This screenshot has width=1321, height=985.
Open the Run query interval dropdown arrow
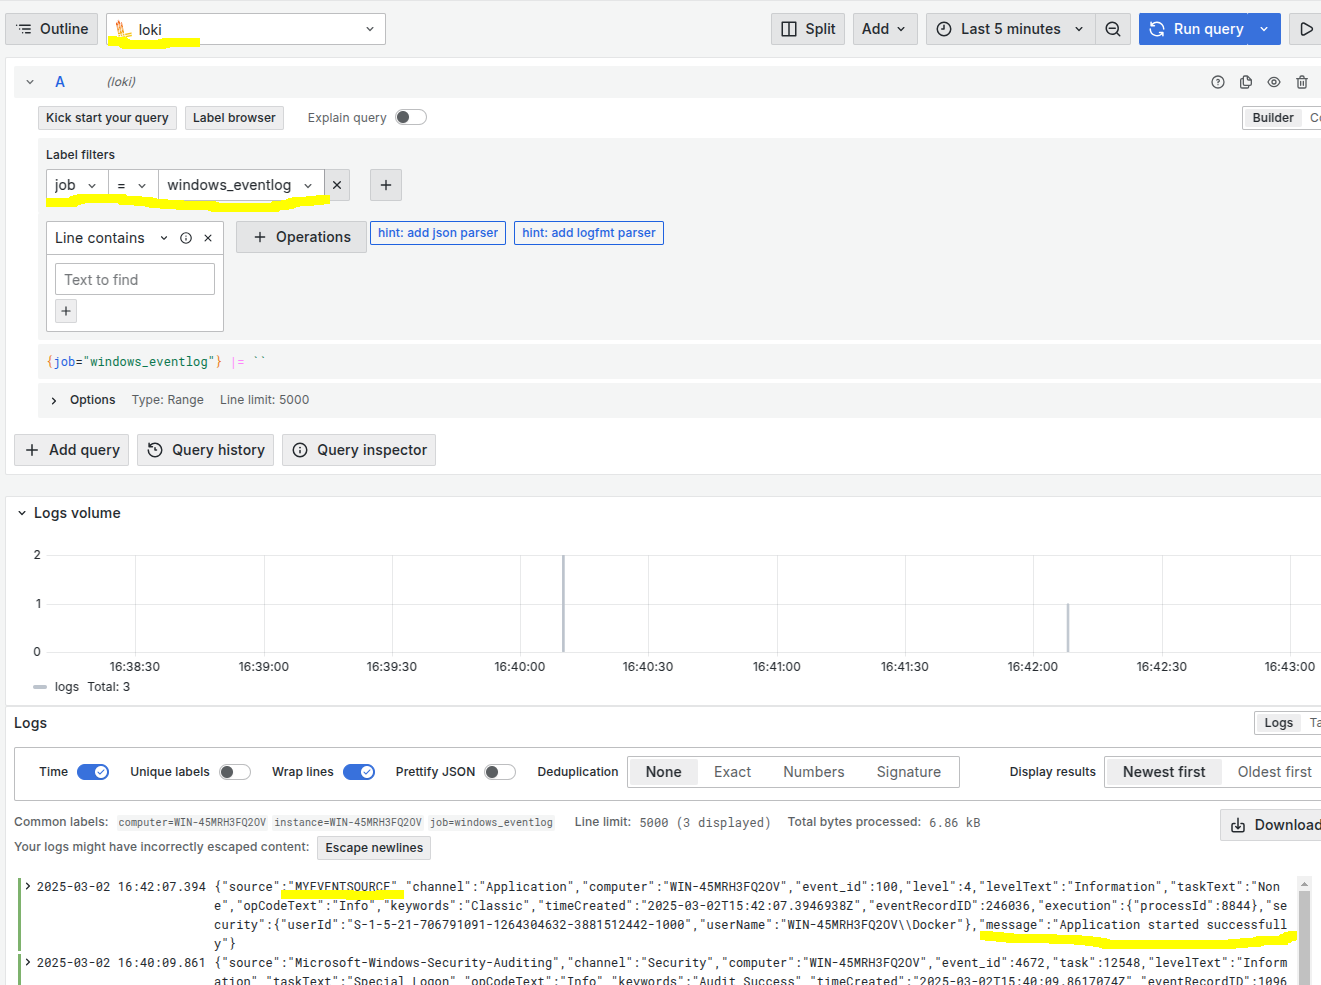tap(1265, 29)
